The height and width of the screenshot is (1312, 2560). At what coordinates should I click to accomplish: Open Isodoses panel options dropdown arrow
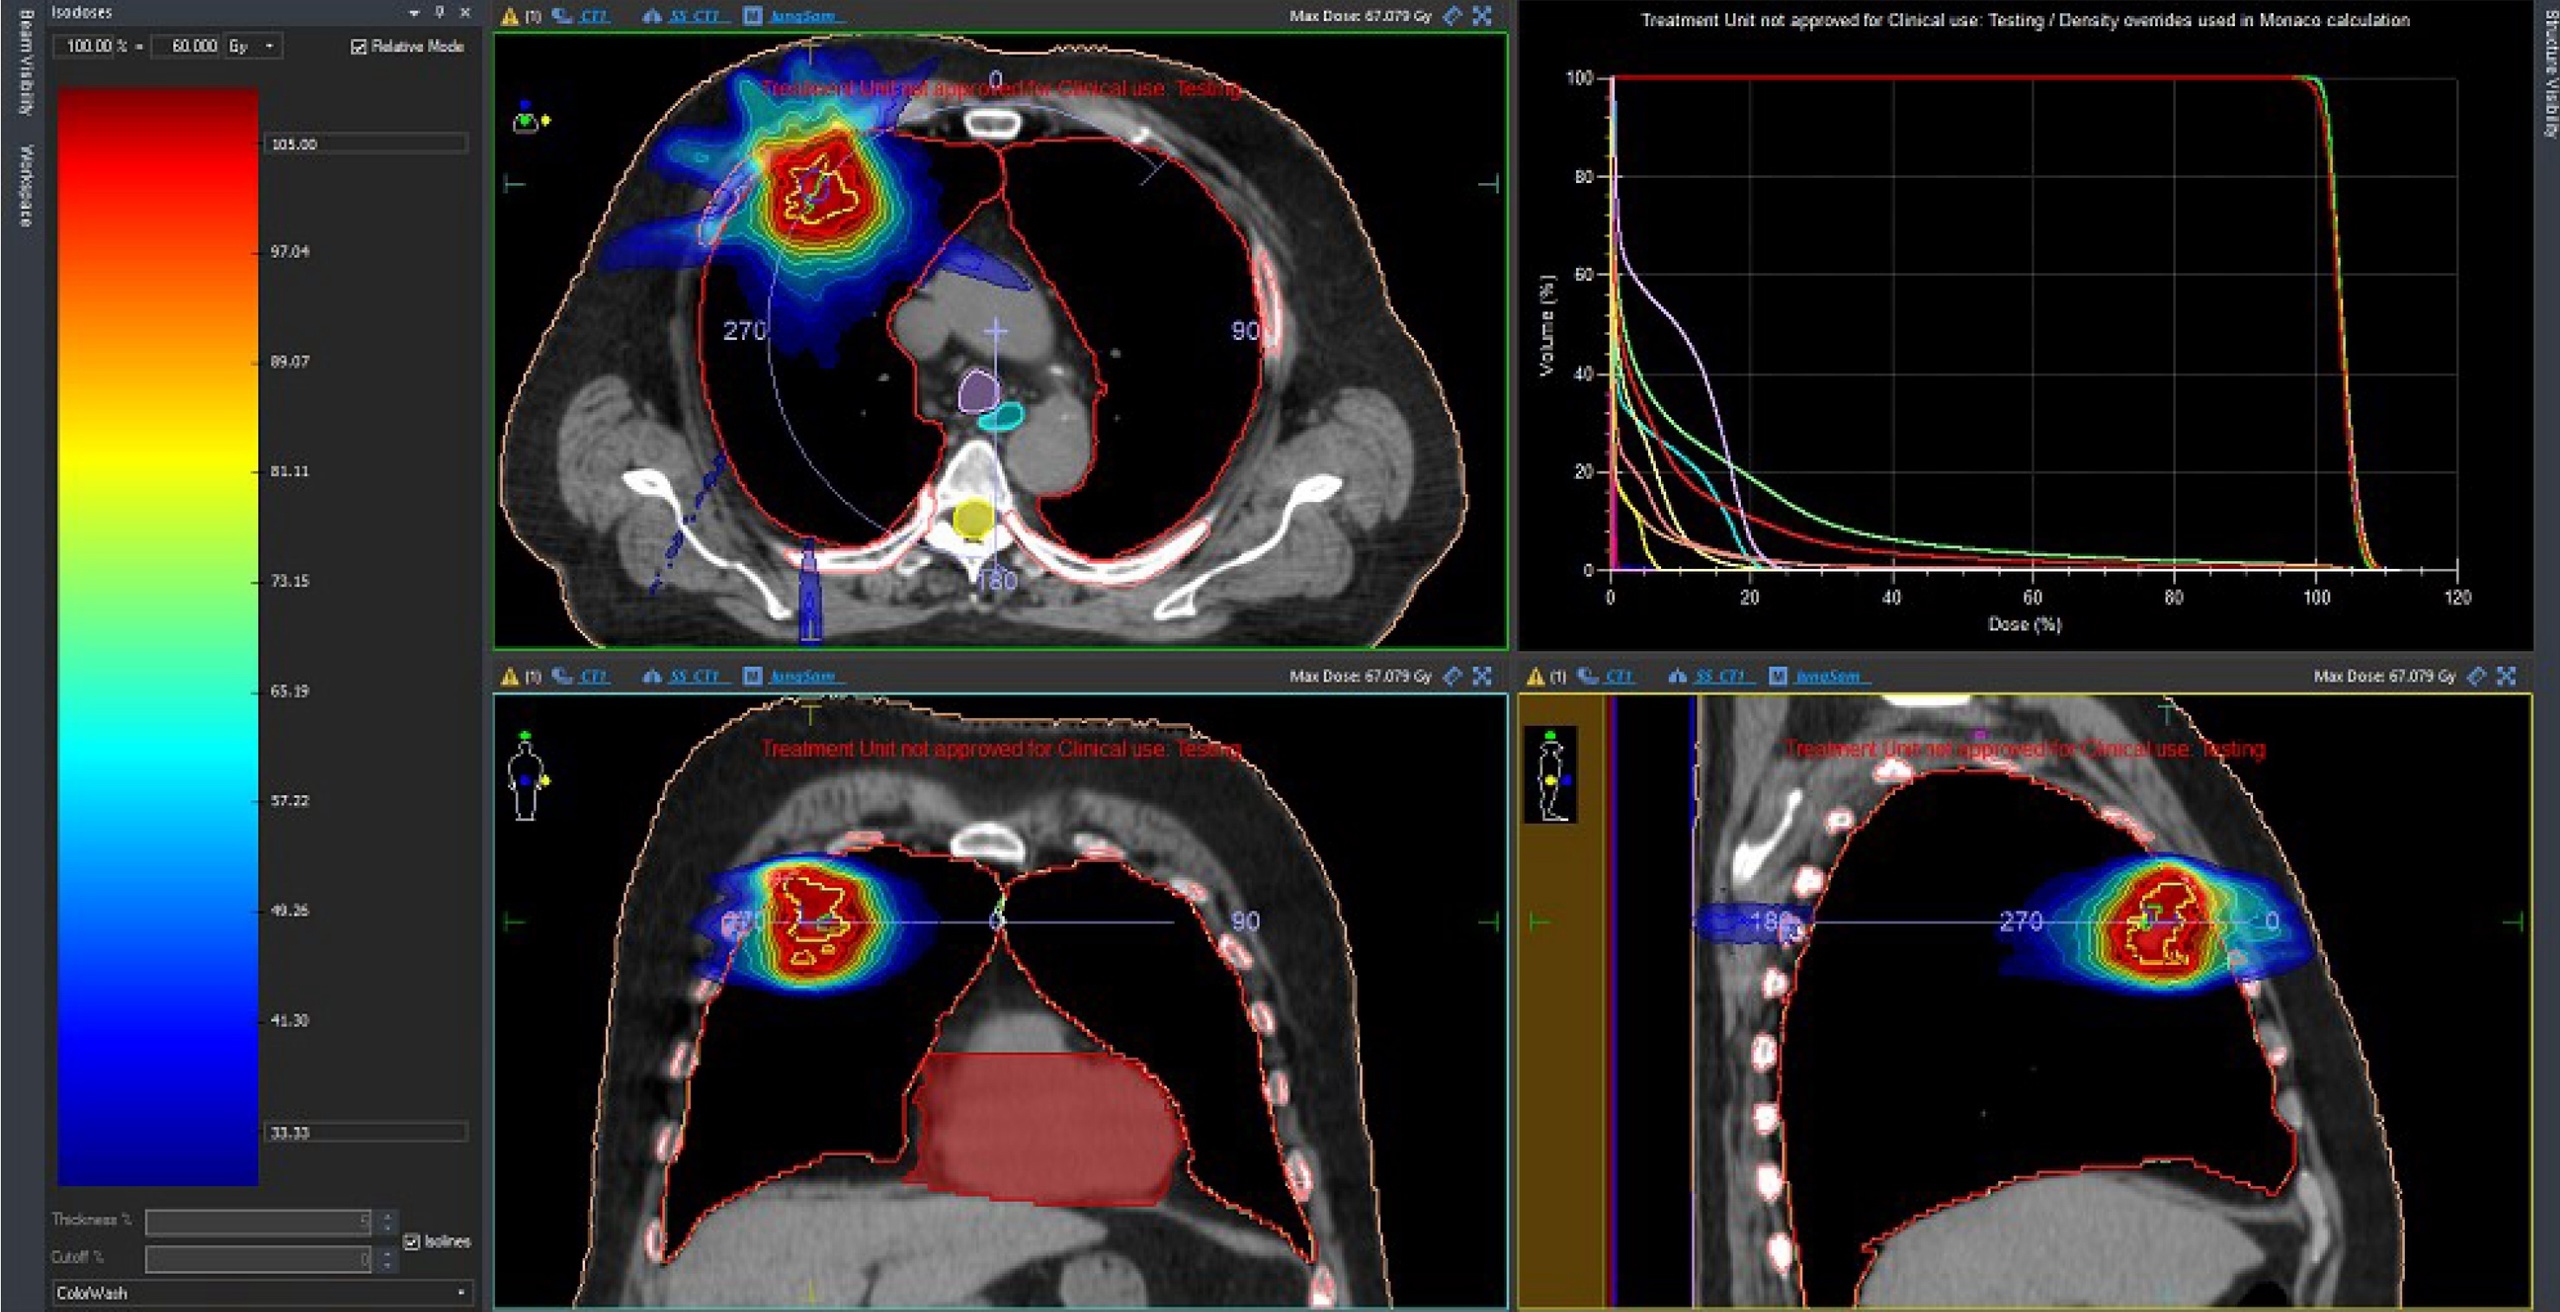[414, 13]
